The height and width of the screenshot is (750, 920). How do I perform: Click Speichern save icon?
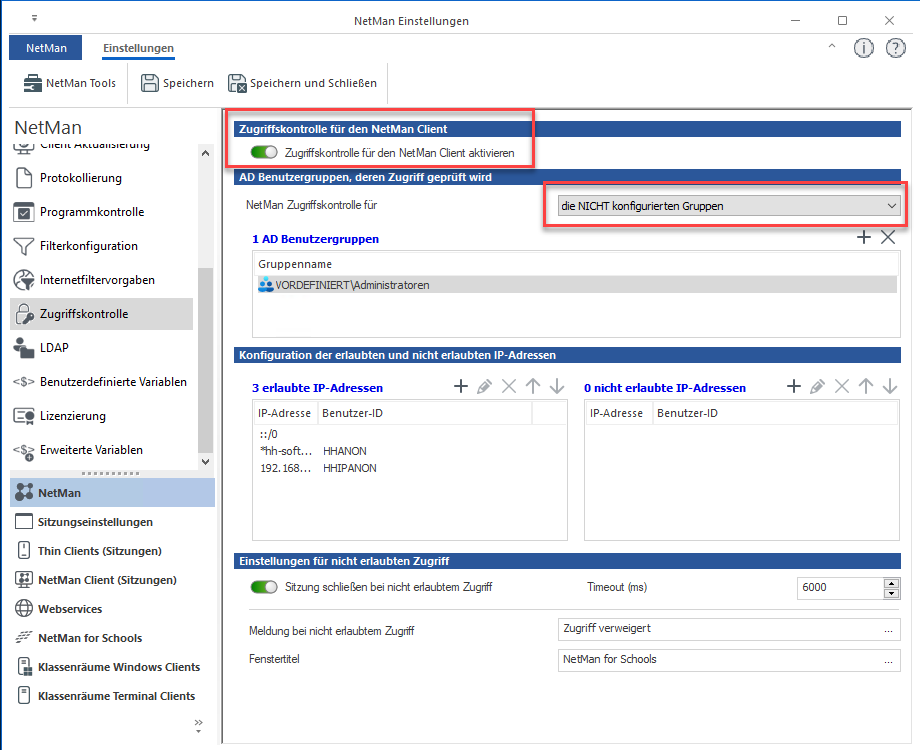coord(149,84)
